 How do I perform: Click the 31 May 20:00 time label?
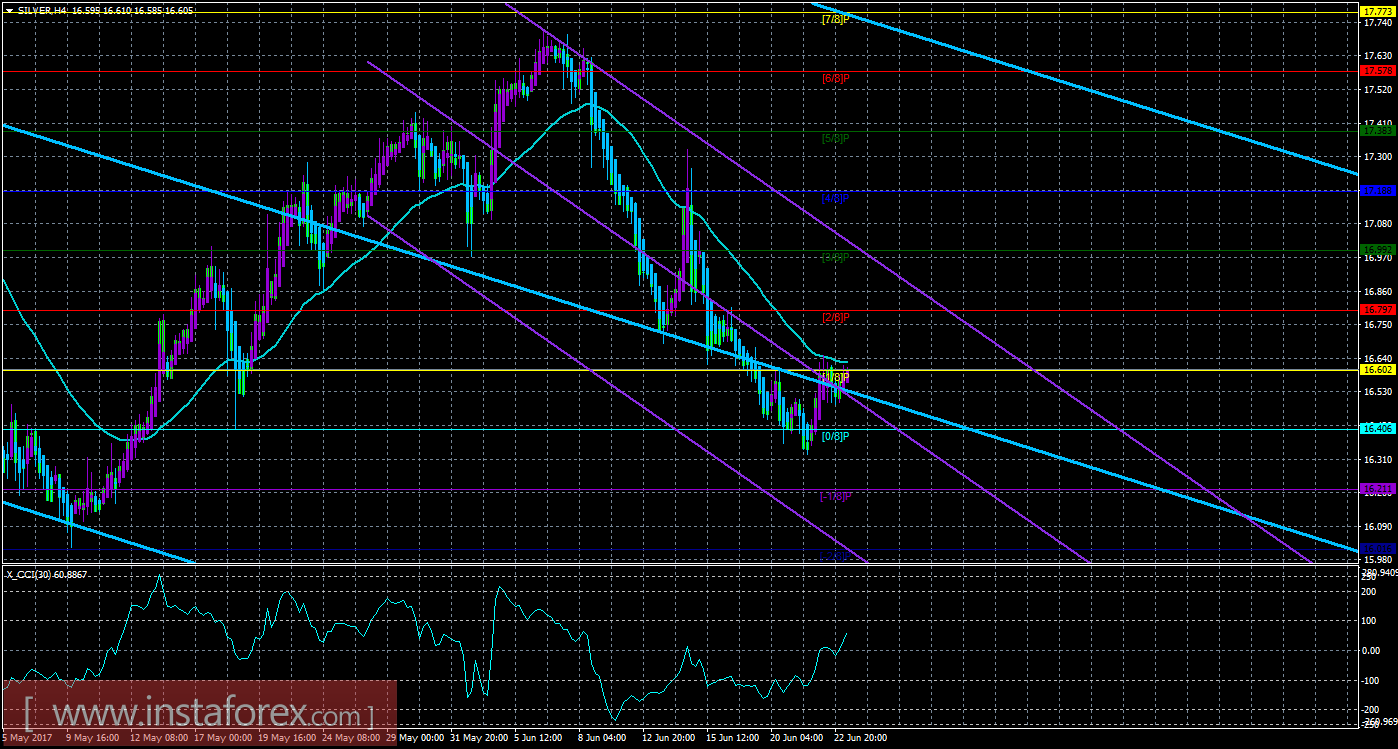(480, 739)
